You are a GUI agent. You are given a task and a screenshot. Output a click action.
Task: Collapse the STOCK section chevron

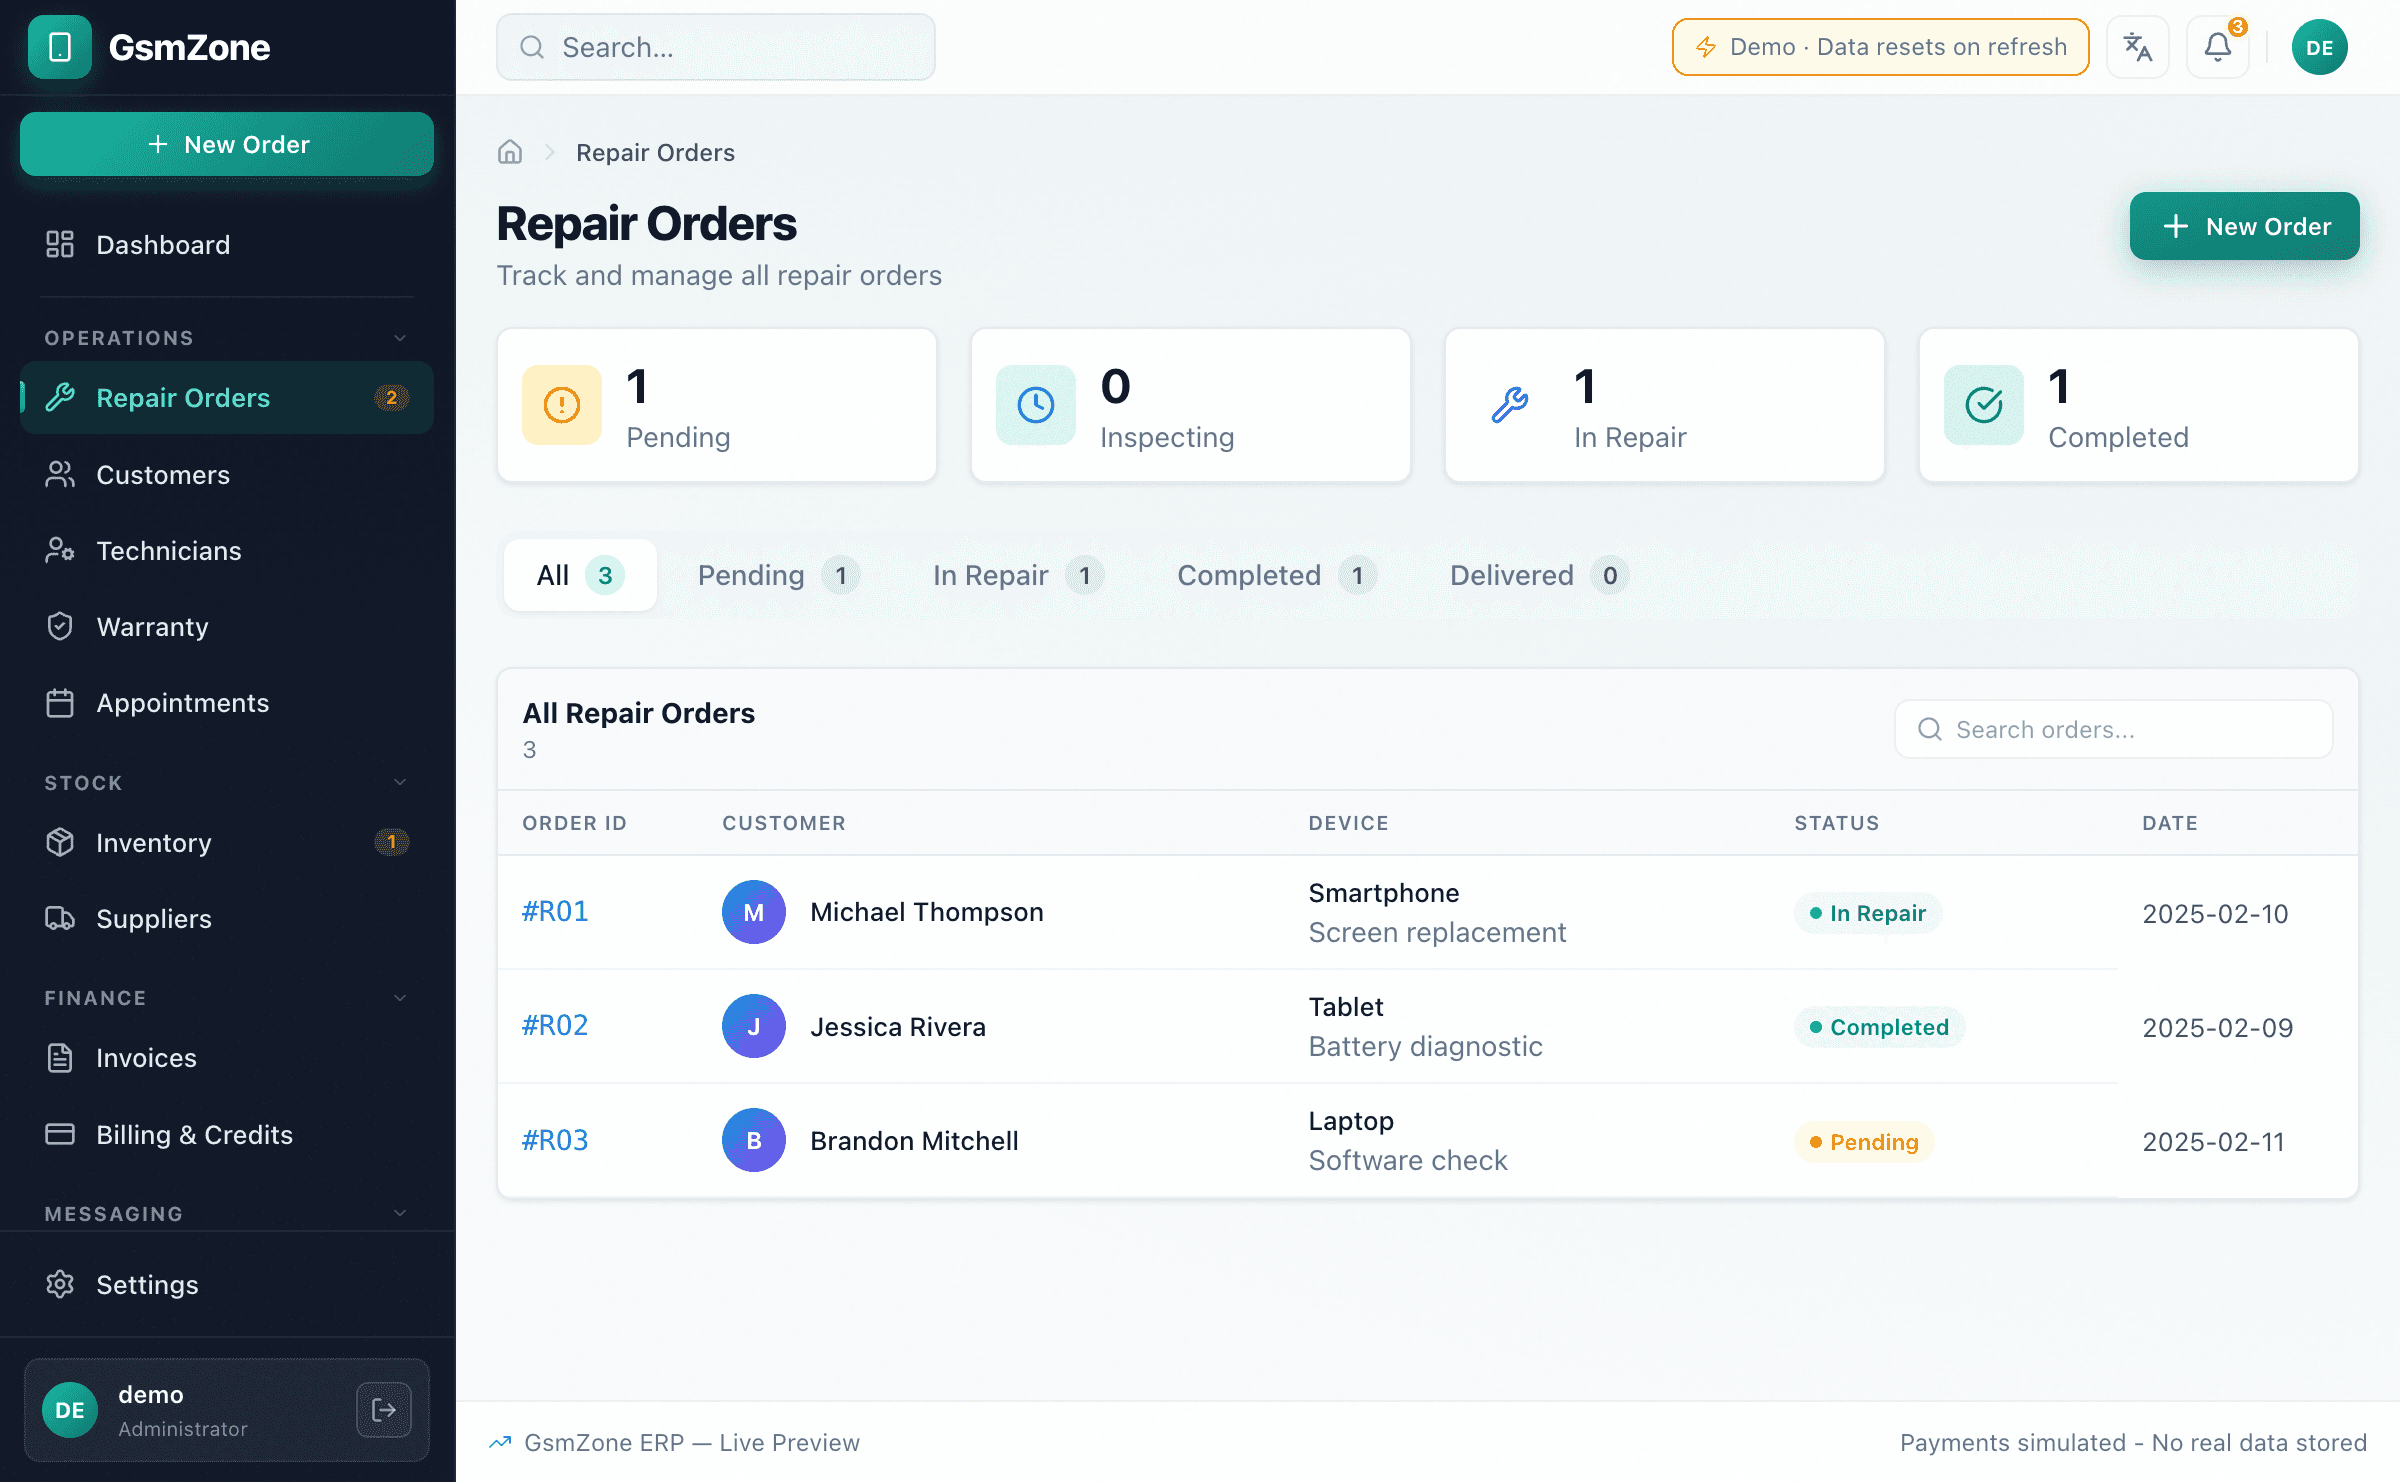point(399,782)
